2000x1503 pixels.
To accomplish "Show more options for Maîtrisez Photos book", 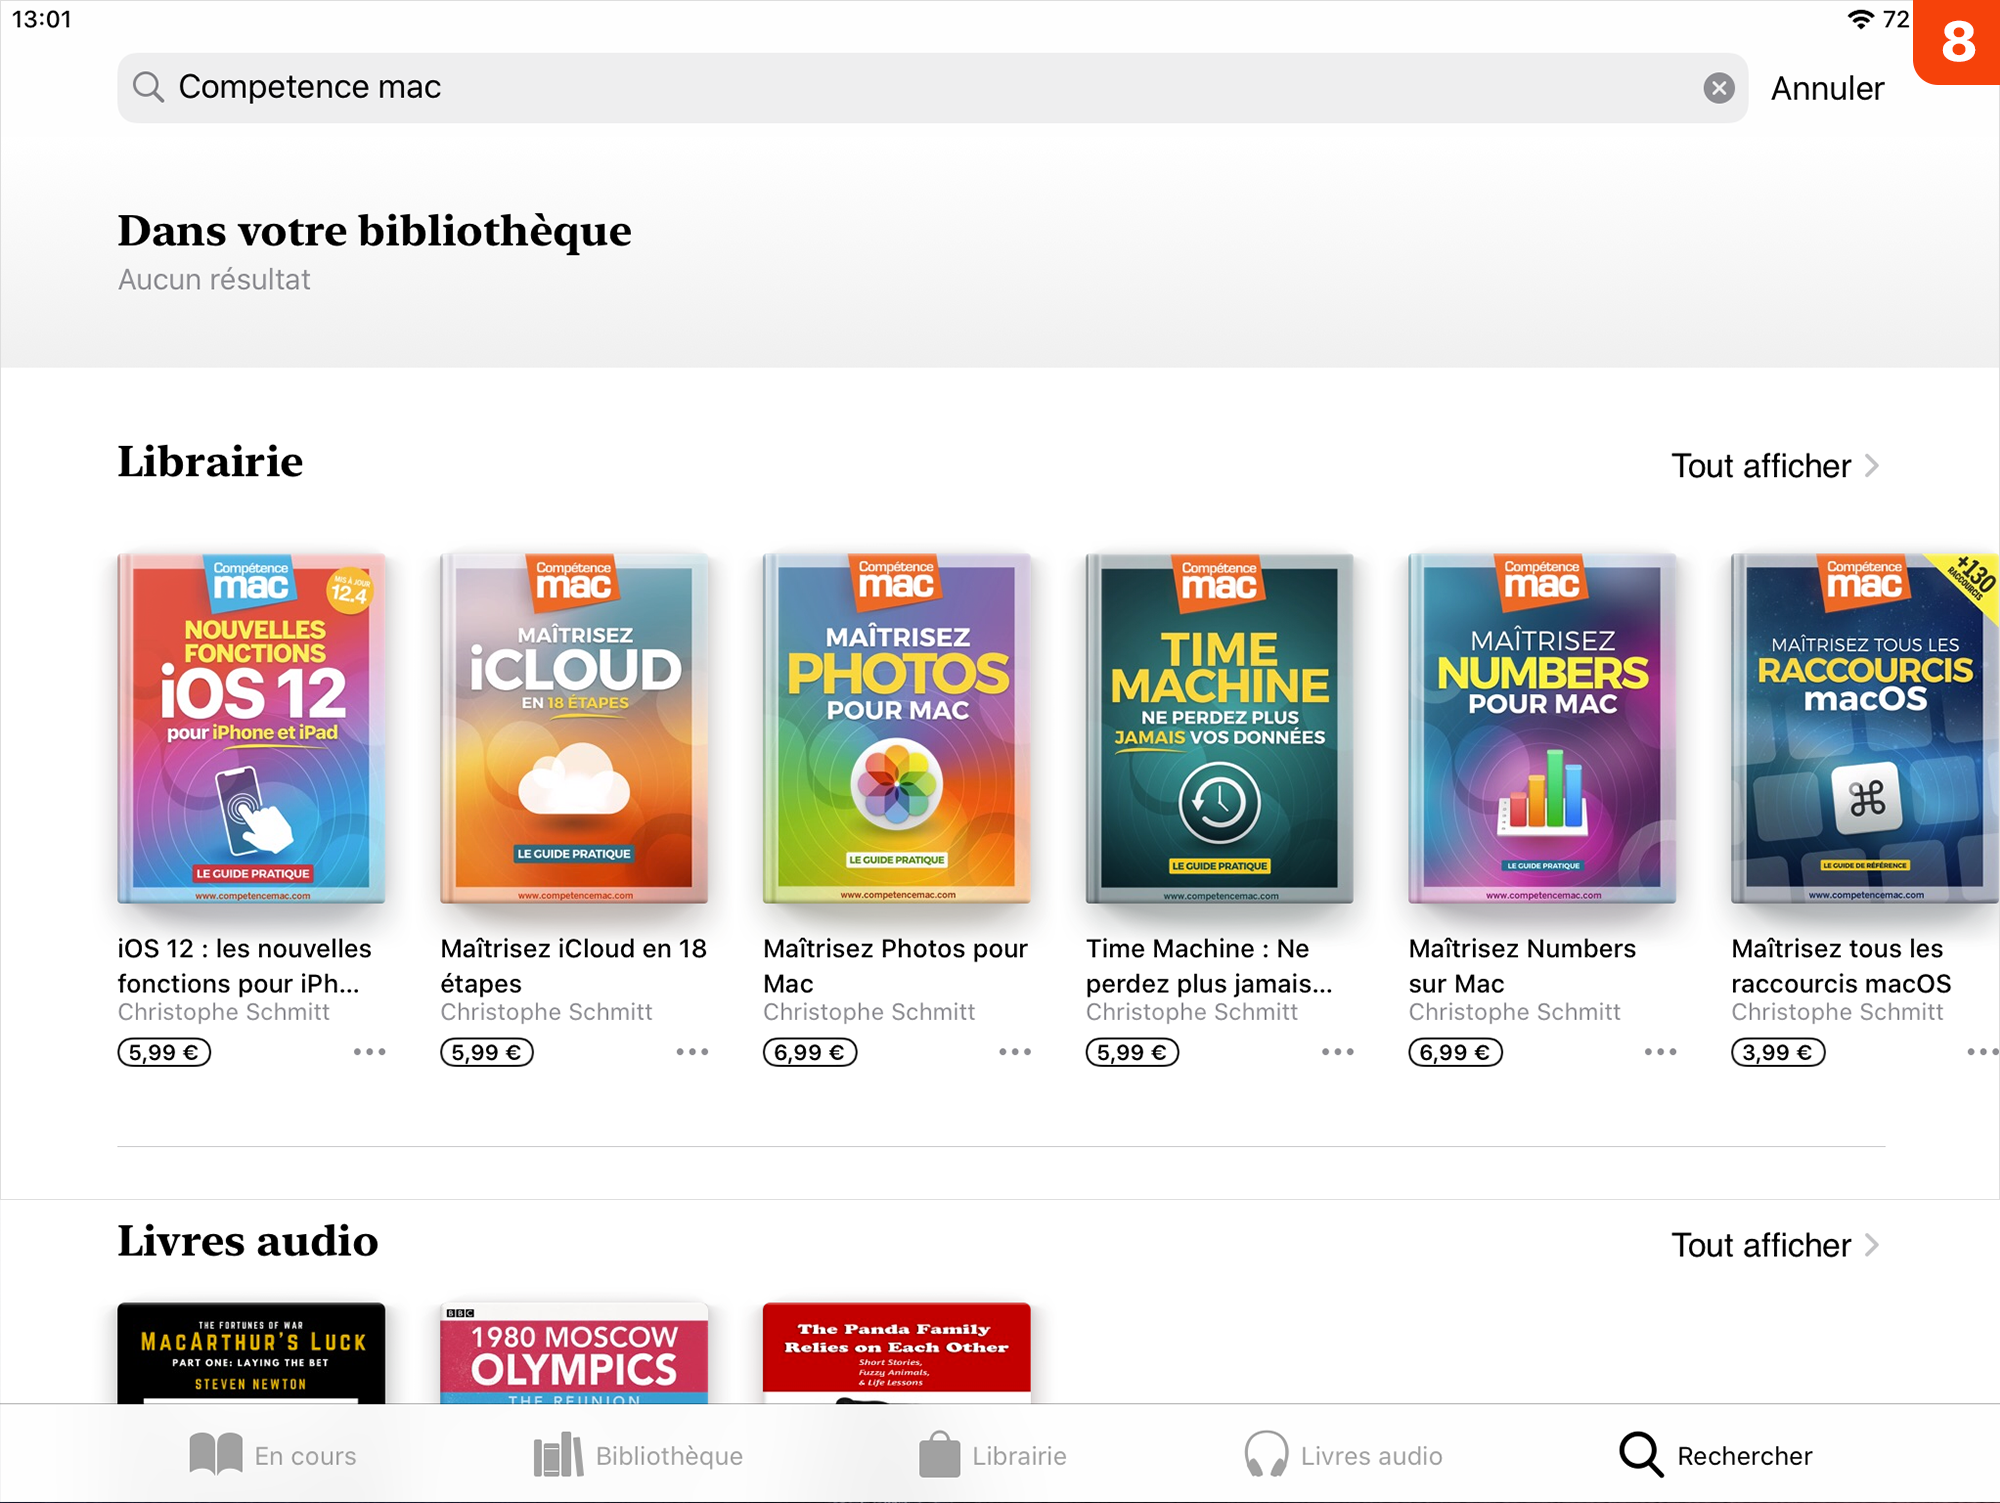I will [1015, 1052].
